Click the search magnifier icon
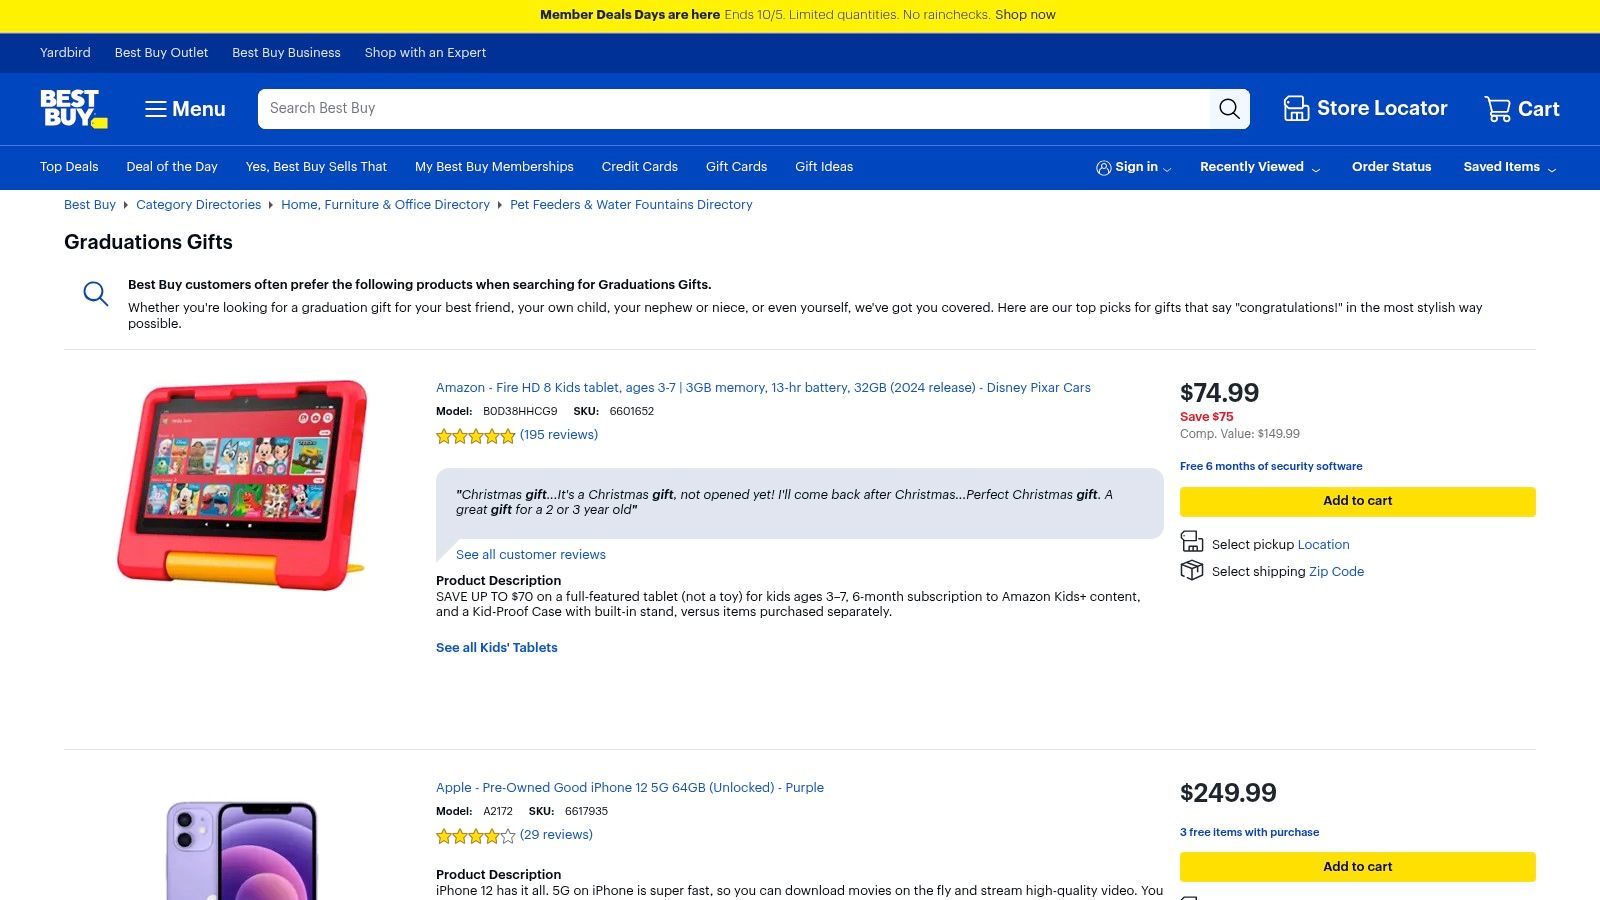Viewport: 1600px width, 900px height. [1229, 109]
